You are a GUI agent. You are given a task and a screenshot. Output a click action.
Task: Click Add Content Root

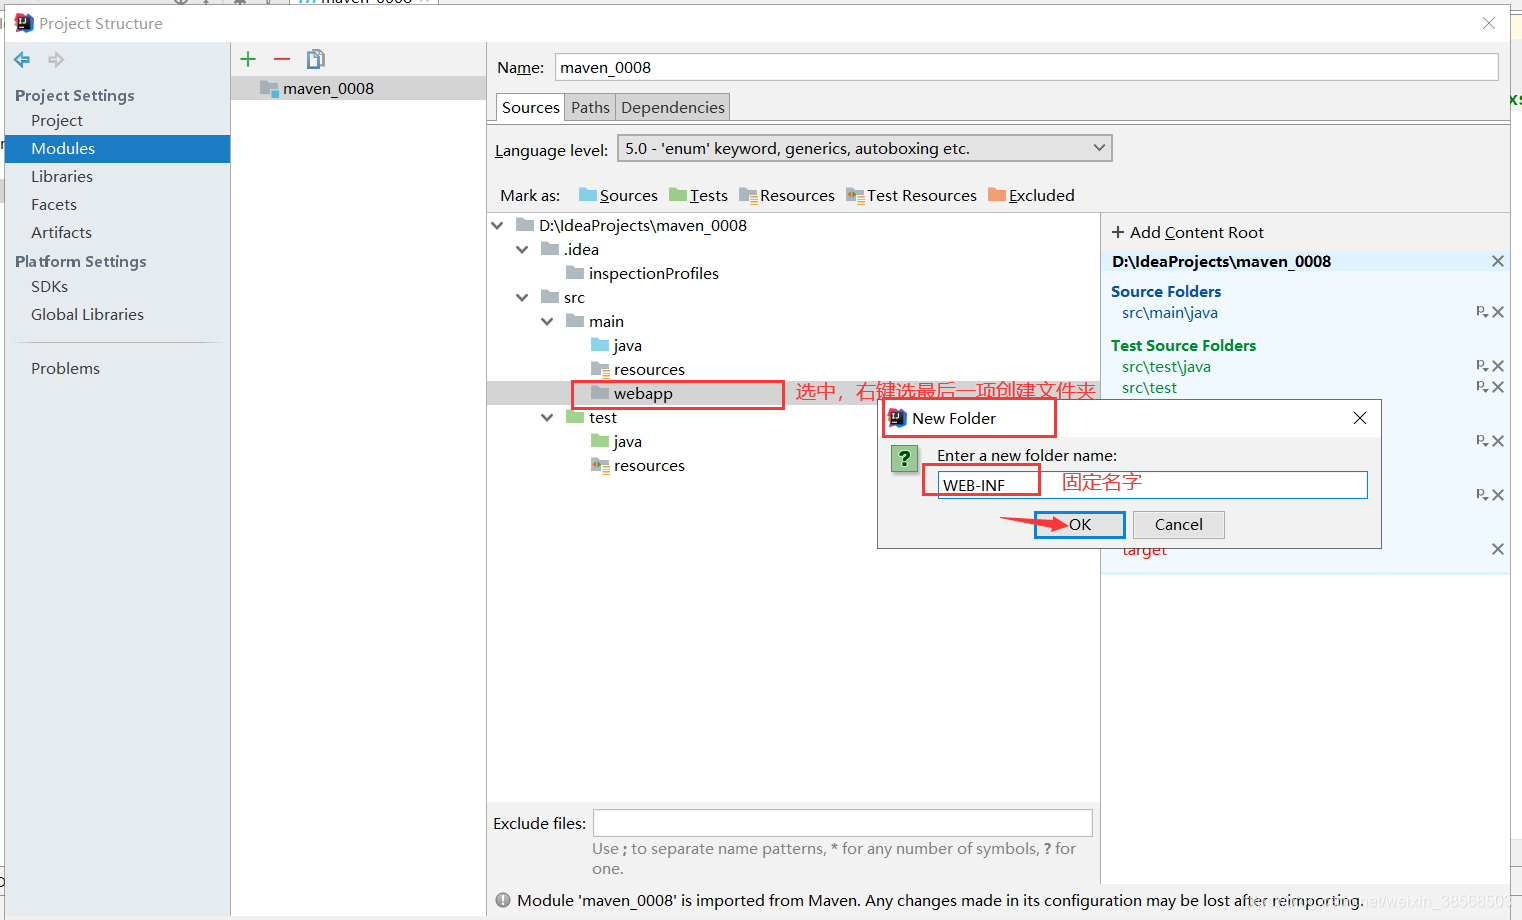[1188, 232]
